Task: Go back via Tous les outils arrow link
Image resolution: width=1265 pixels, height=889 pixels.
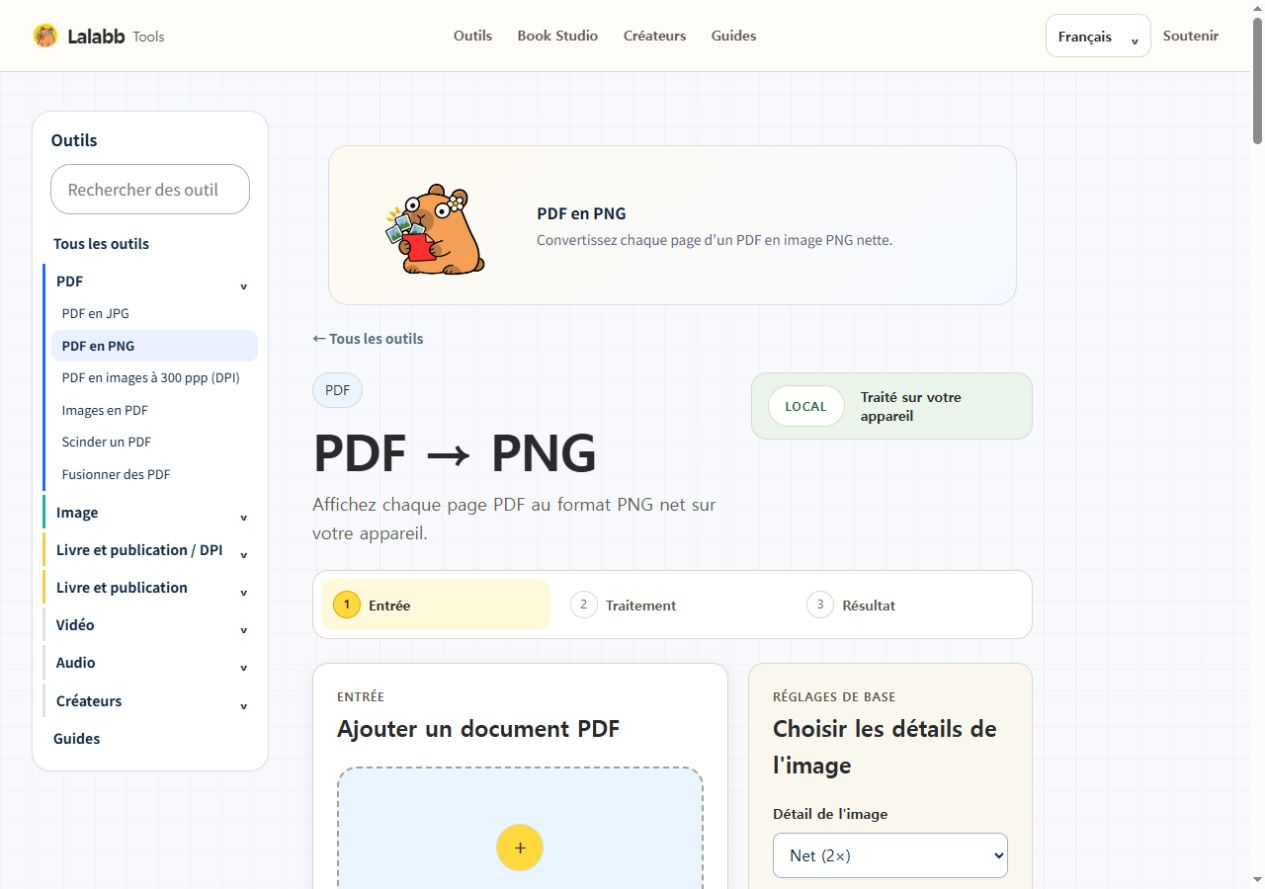Action: tap(368, 339)
